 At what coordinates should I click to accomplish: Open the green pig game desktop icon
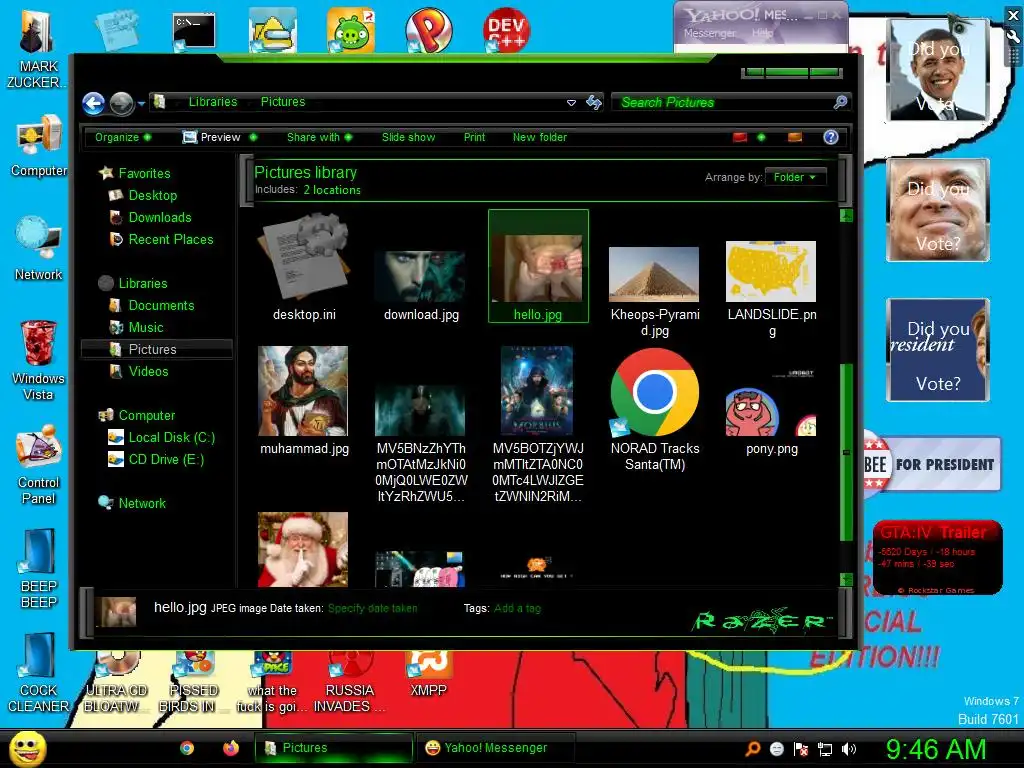tap(351, 29)
